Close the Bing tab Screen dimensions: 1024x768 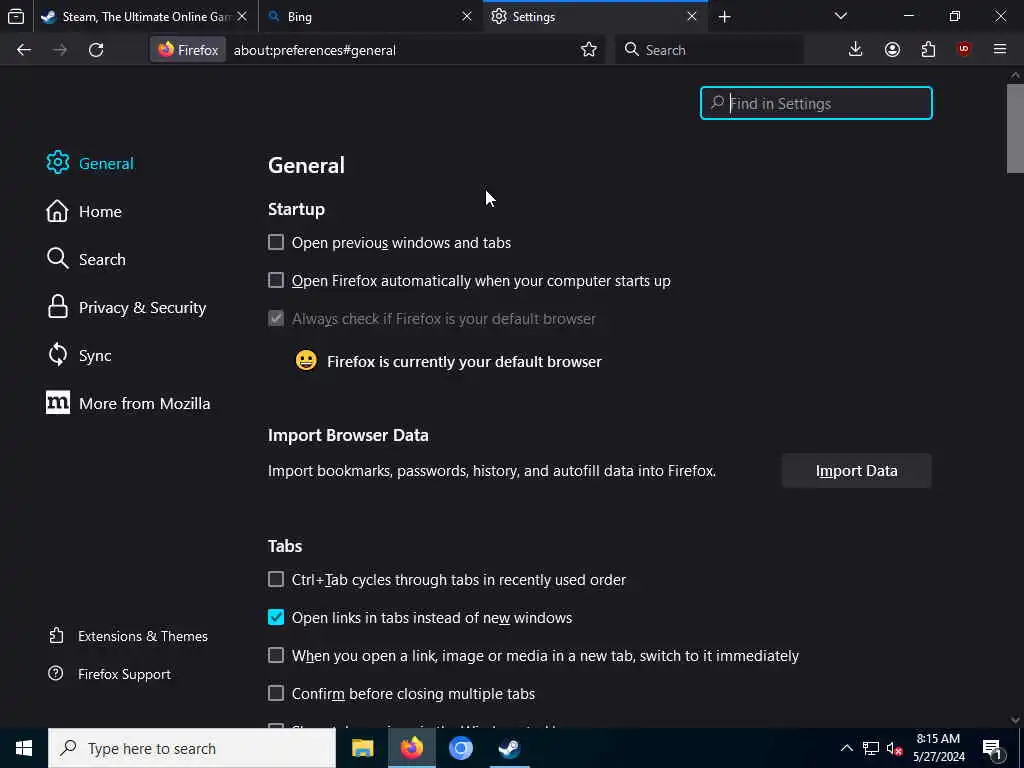467,17
